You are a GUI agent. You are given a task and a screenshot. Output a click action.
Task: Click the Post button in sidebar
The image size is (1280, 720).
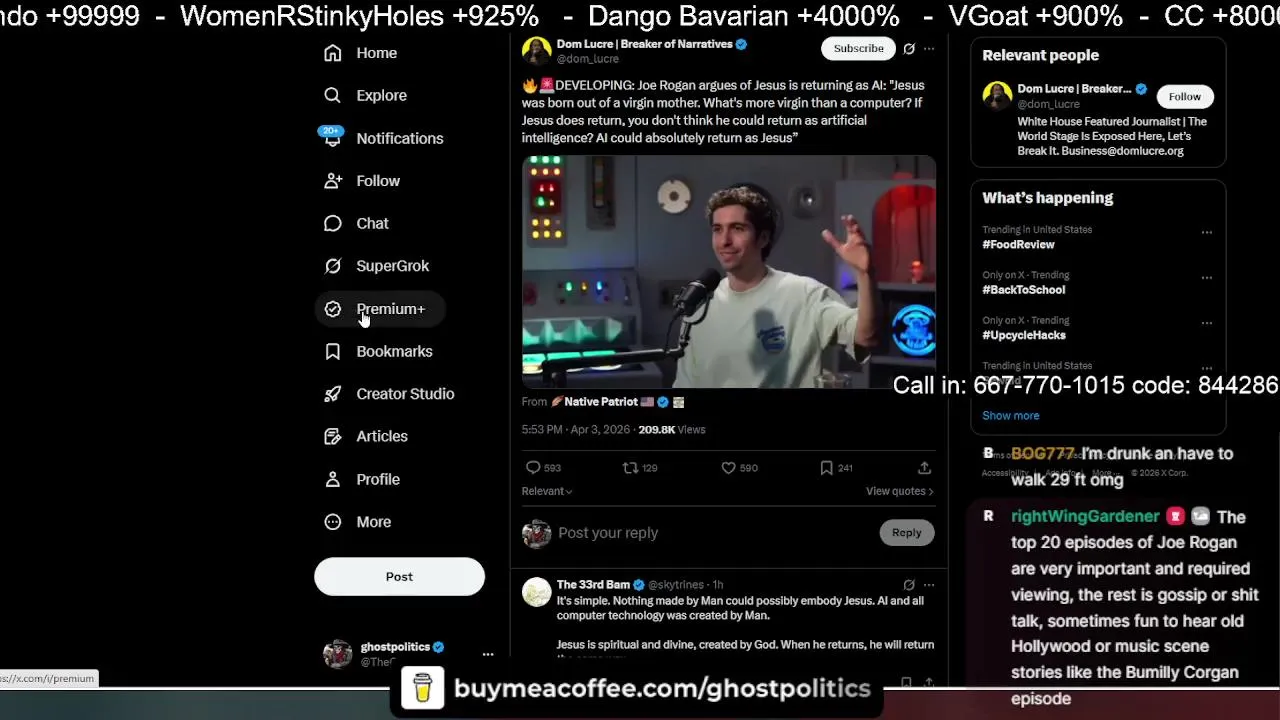point(399,576)
